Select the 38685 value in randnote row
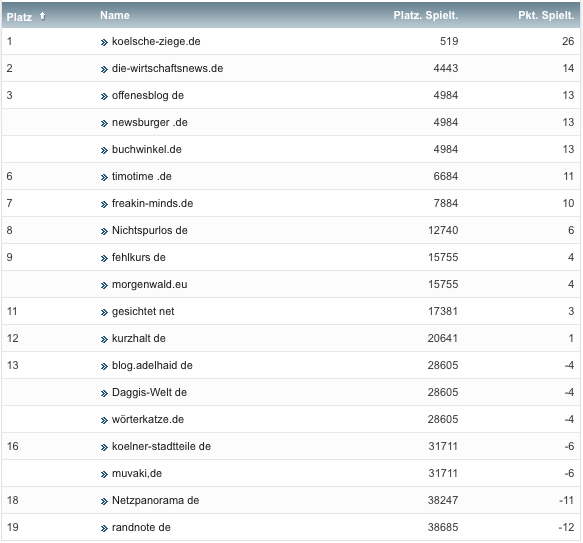The image size is (583, 543). pos(443,527)
